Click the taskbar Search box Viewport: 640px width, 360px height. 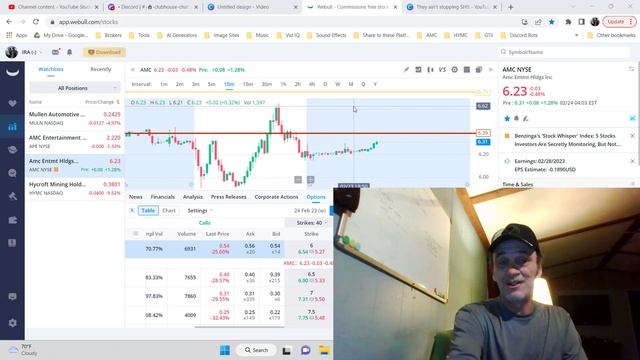coord(256,350)
